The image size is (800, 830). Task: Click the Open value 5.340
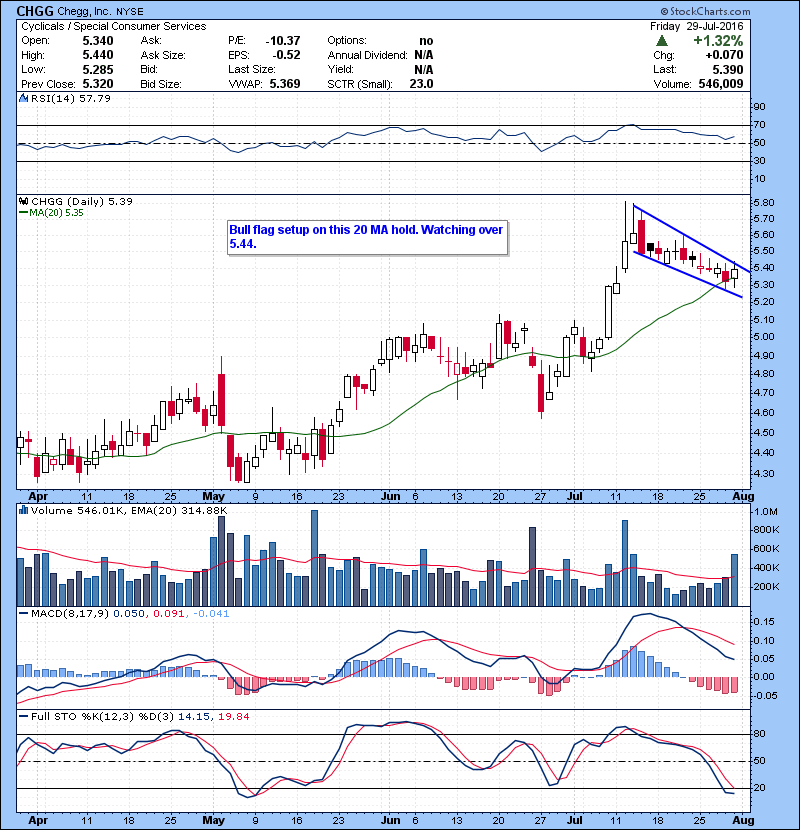pos(98,41)
